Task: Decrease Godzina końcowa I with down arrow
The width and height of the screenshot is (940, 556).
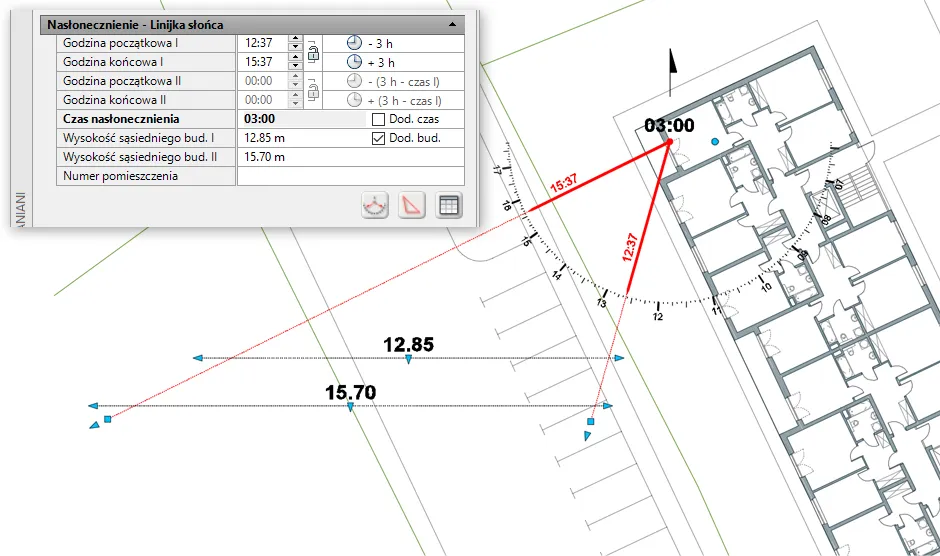Action: pos(294,66)
